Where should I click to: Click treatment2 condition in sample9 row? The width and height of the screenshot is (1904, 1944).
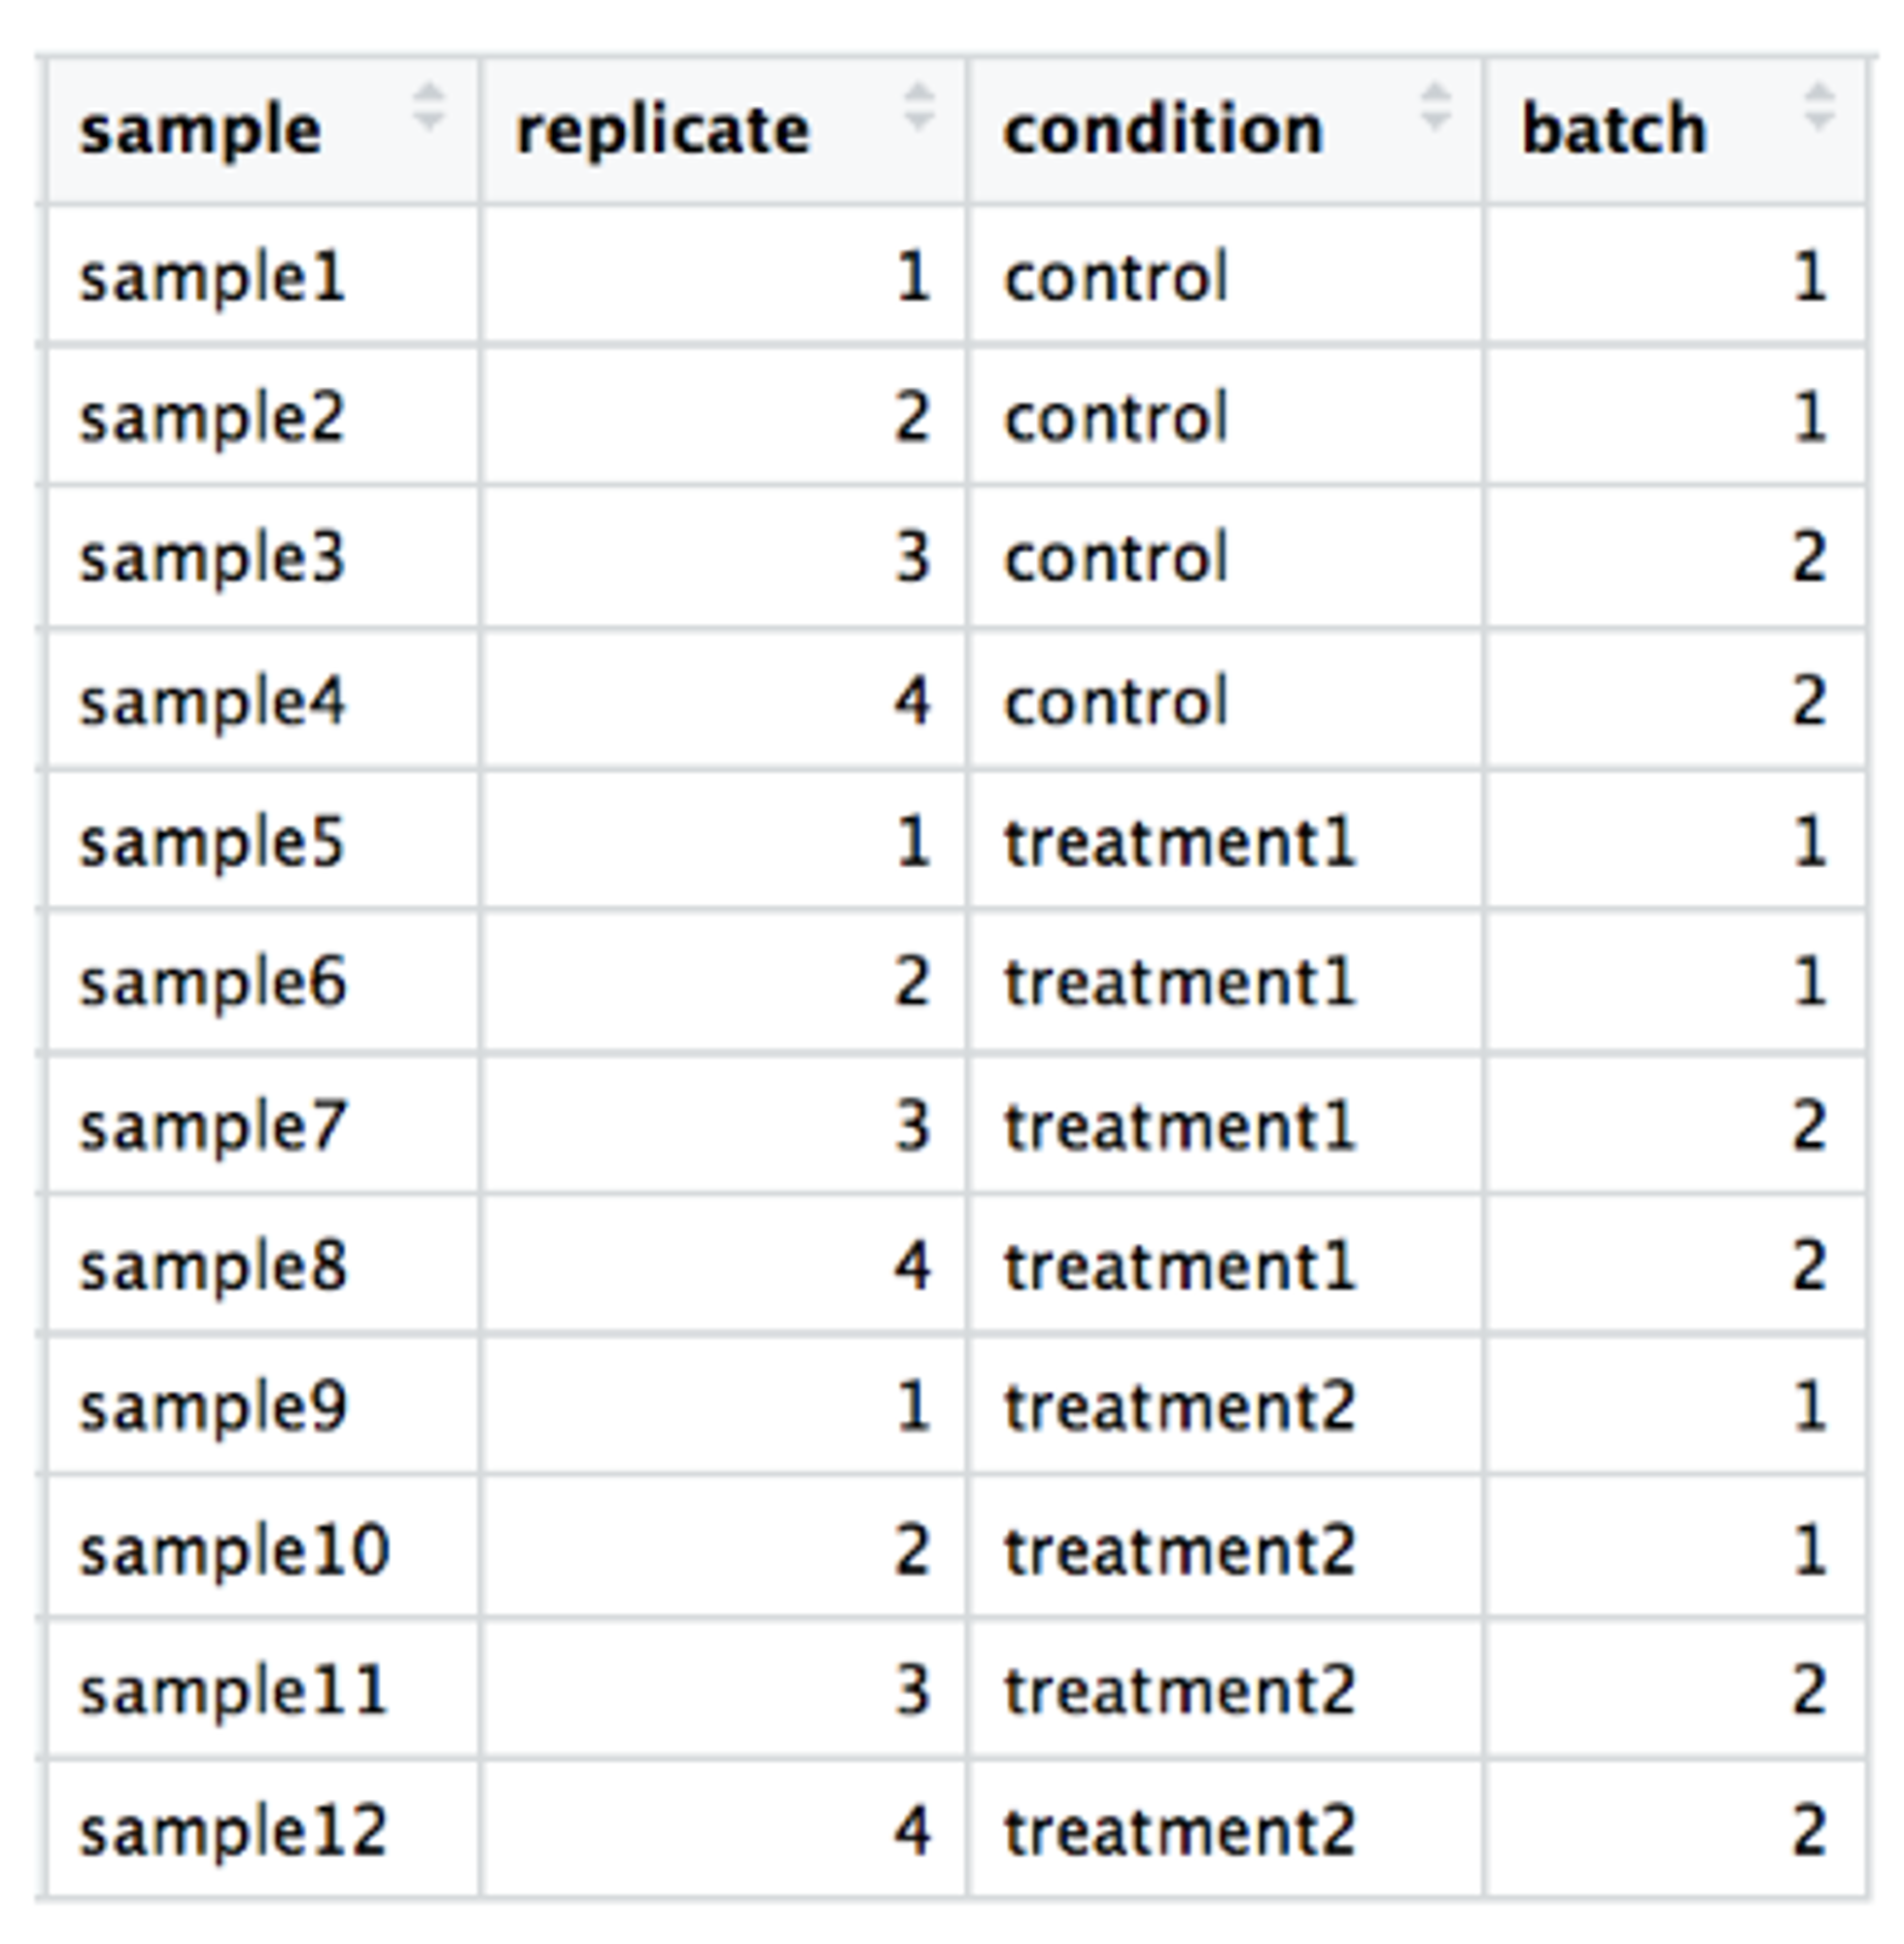[1179, 1406]
